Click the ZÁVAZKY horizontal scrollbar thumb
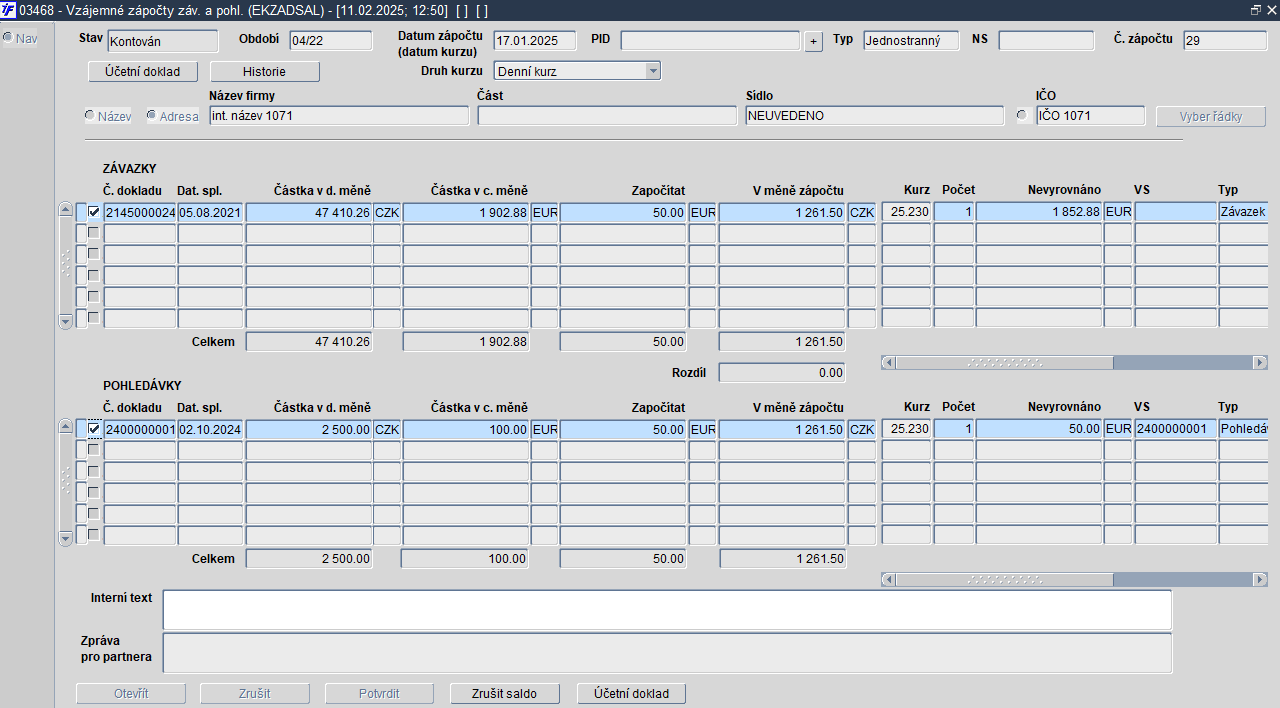1280x708 pixels. [x=1005, y=363]
